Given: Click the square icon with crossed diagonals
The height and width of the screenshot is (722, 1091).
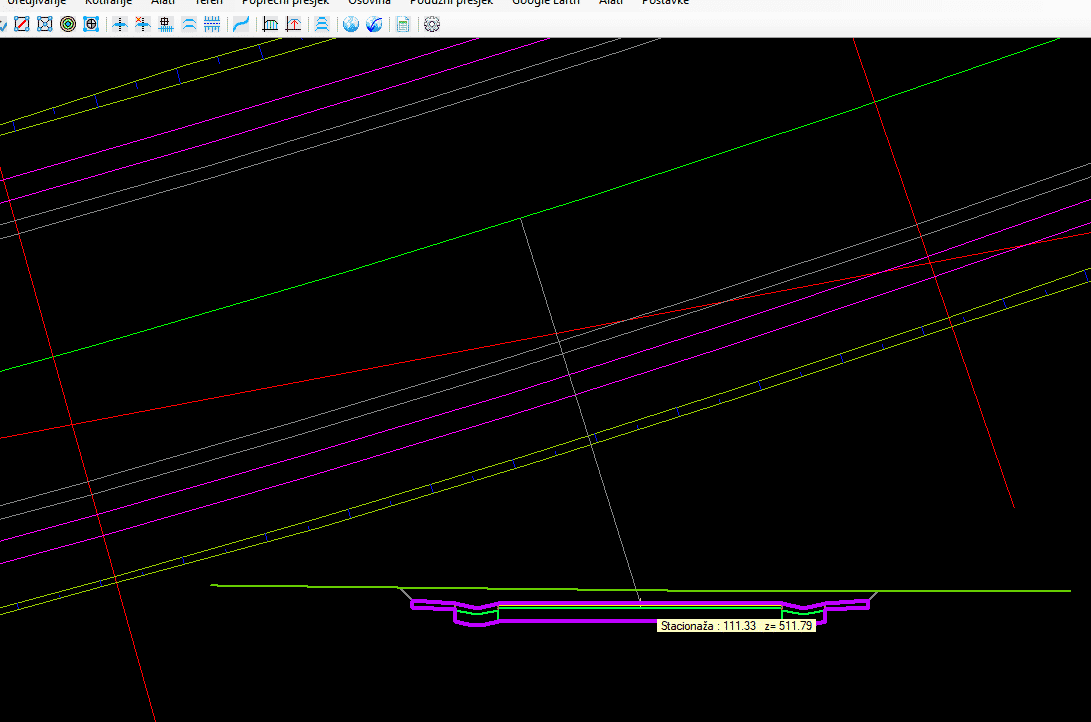Looking at the screenshot, I should pyautogui.click(x=44, y=24).
